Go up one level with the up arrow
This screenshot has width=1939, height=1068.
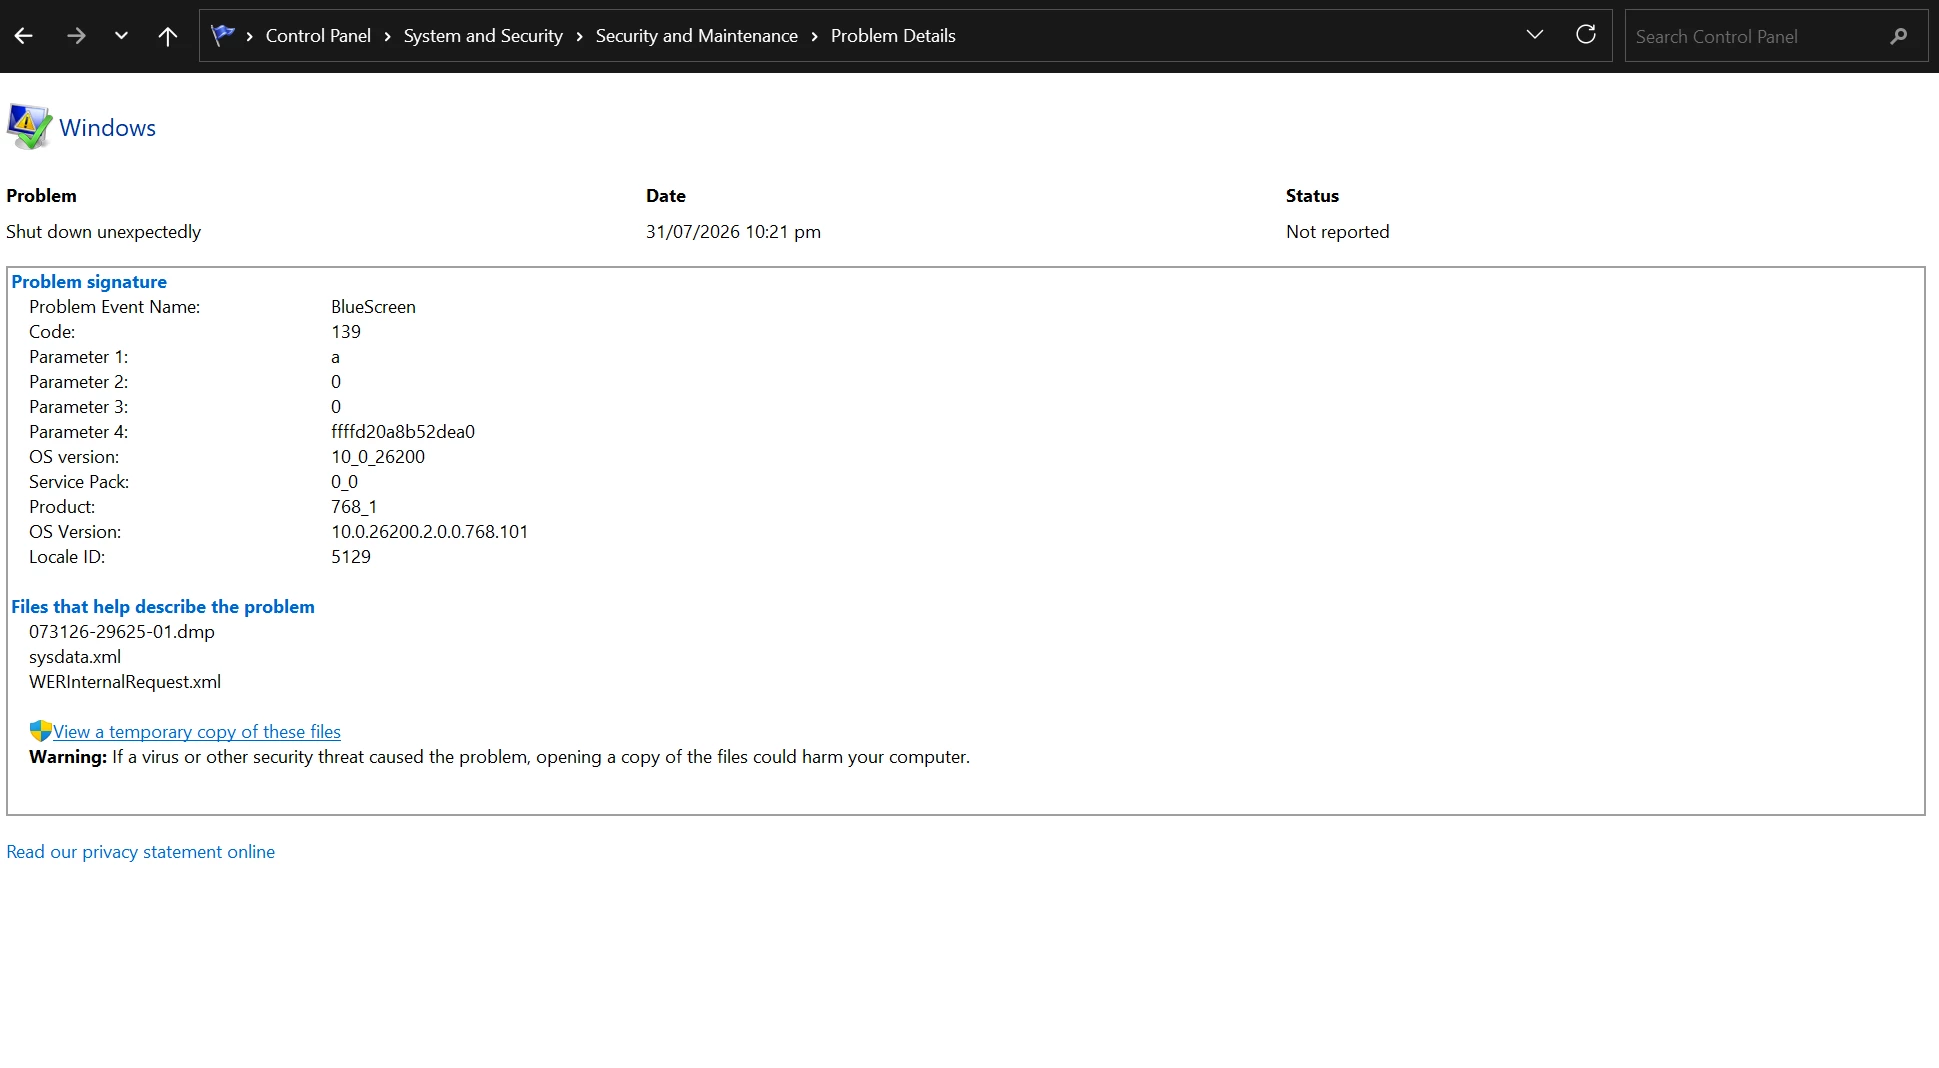point(168,36)
